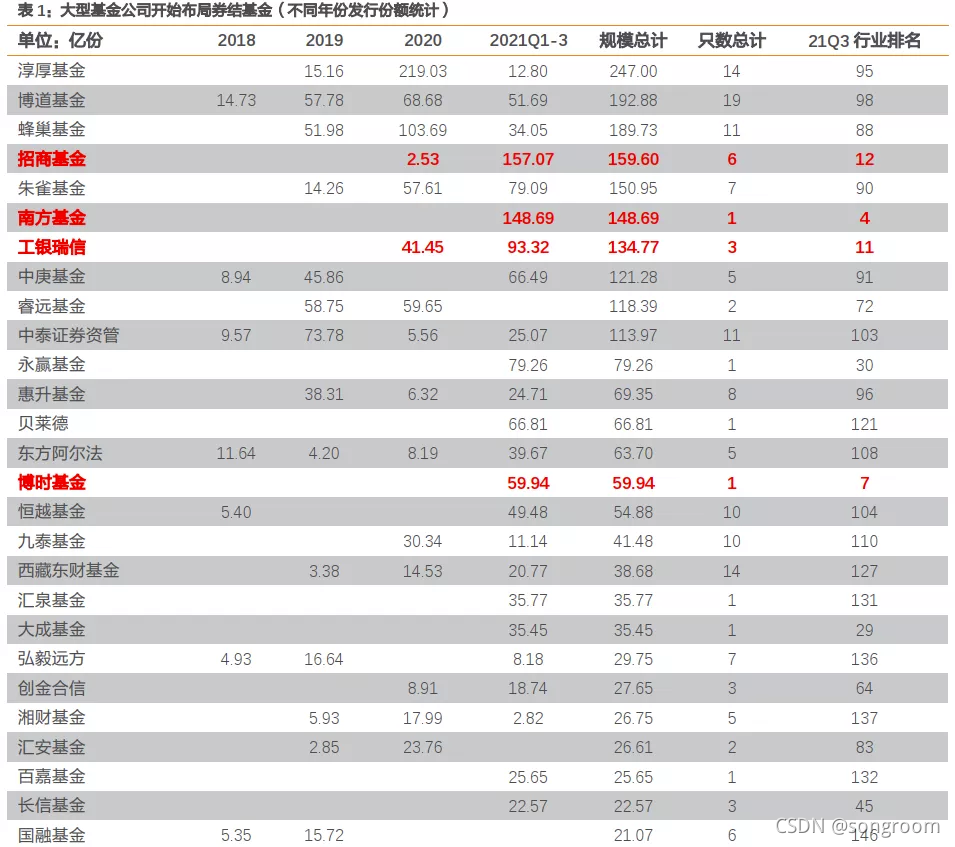955x847 pixels.
Task: Click value 8.91 in 创金合信 row
Action: (423, 689)
